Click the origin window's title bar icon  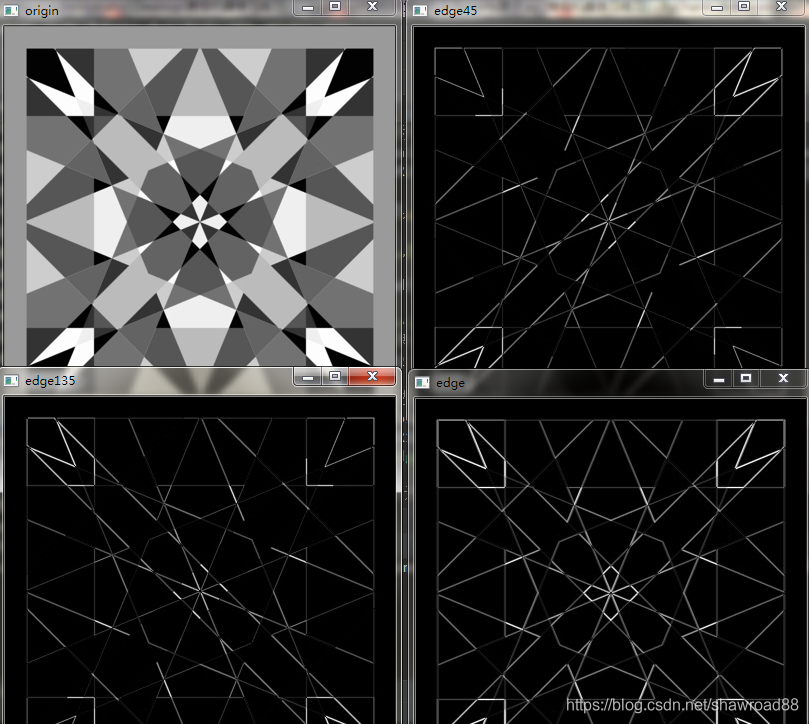tap(10, 10)
